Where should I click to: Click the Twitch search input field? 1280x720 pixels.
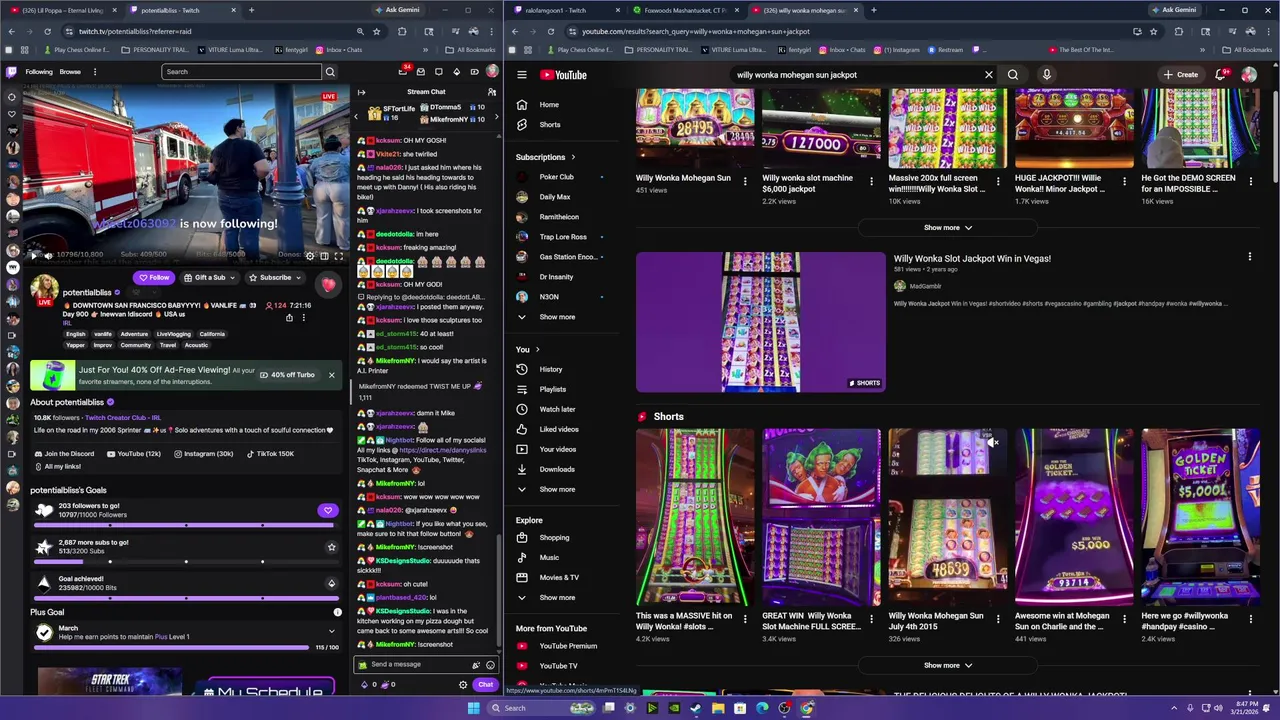pos(241,72)
